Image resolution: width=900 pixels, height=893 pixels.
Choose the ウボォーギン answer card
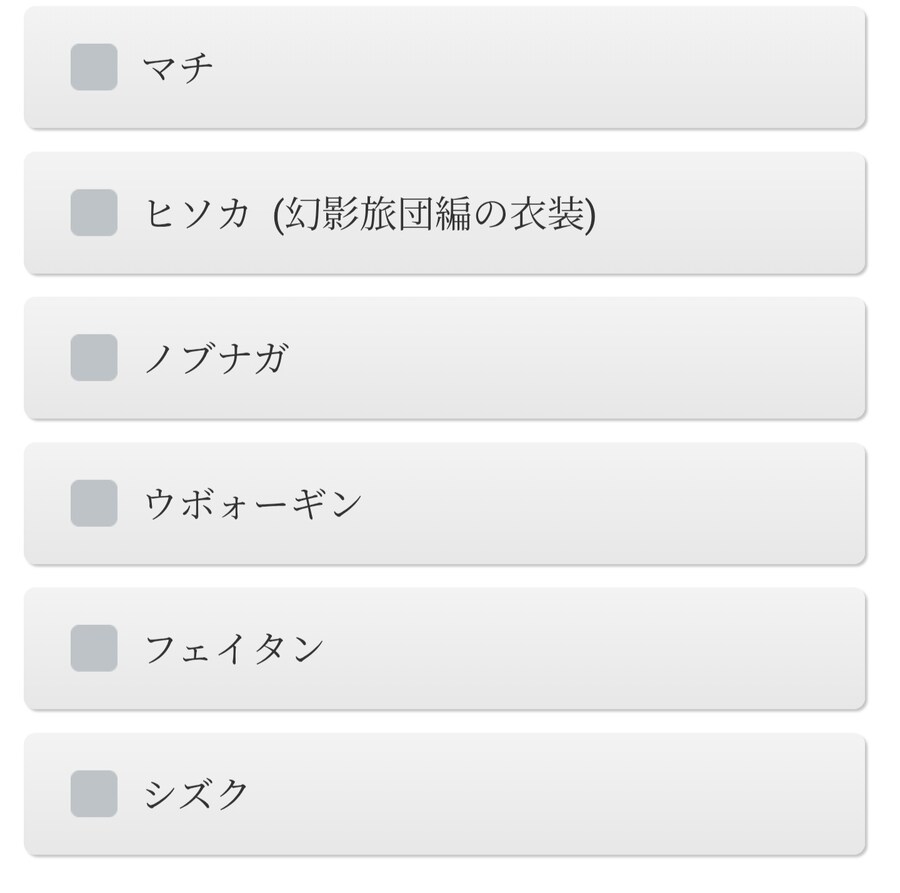(x=600, y=504)
